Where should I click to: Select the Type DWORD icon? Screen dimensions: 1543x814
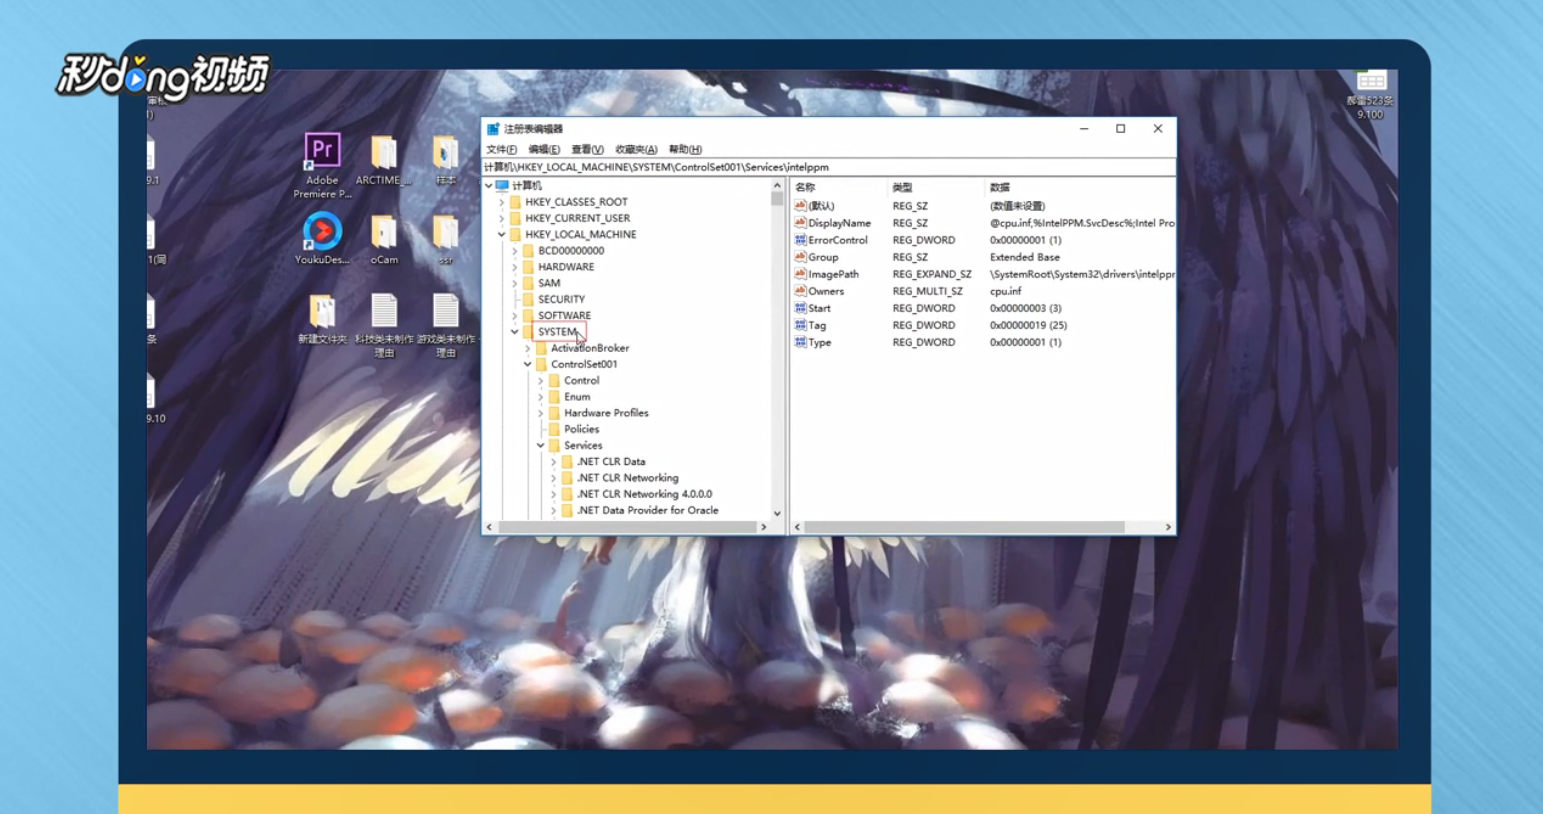[x=800, y=341]
